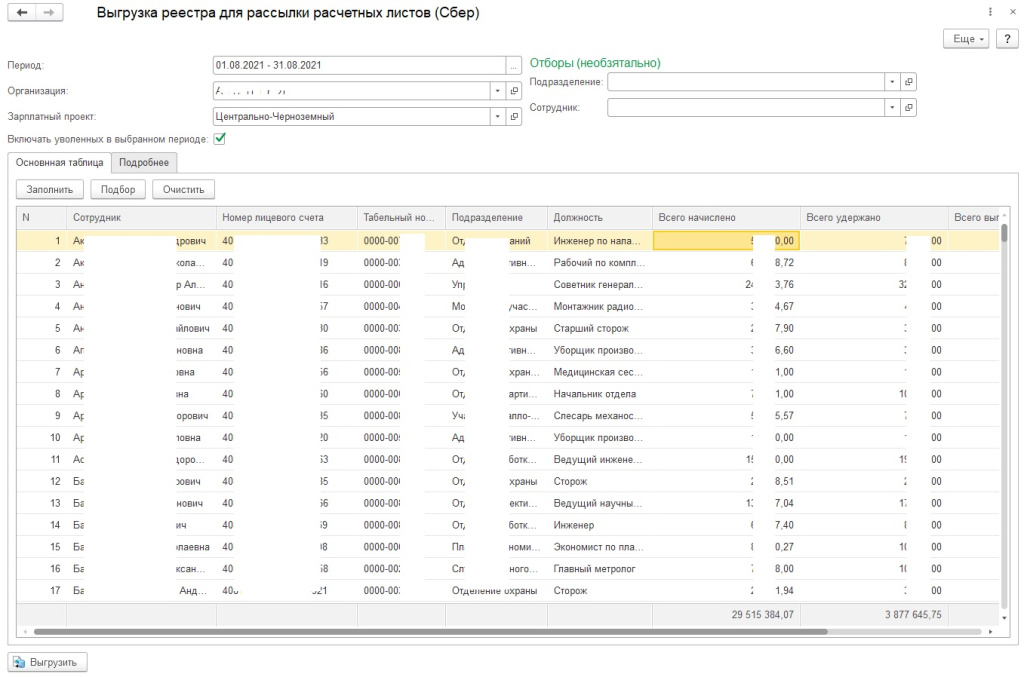Go back using the left arrow

pos(23,13)
